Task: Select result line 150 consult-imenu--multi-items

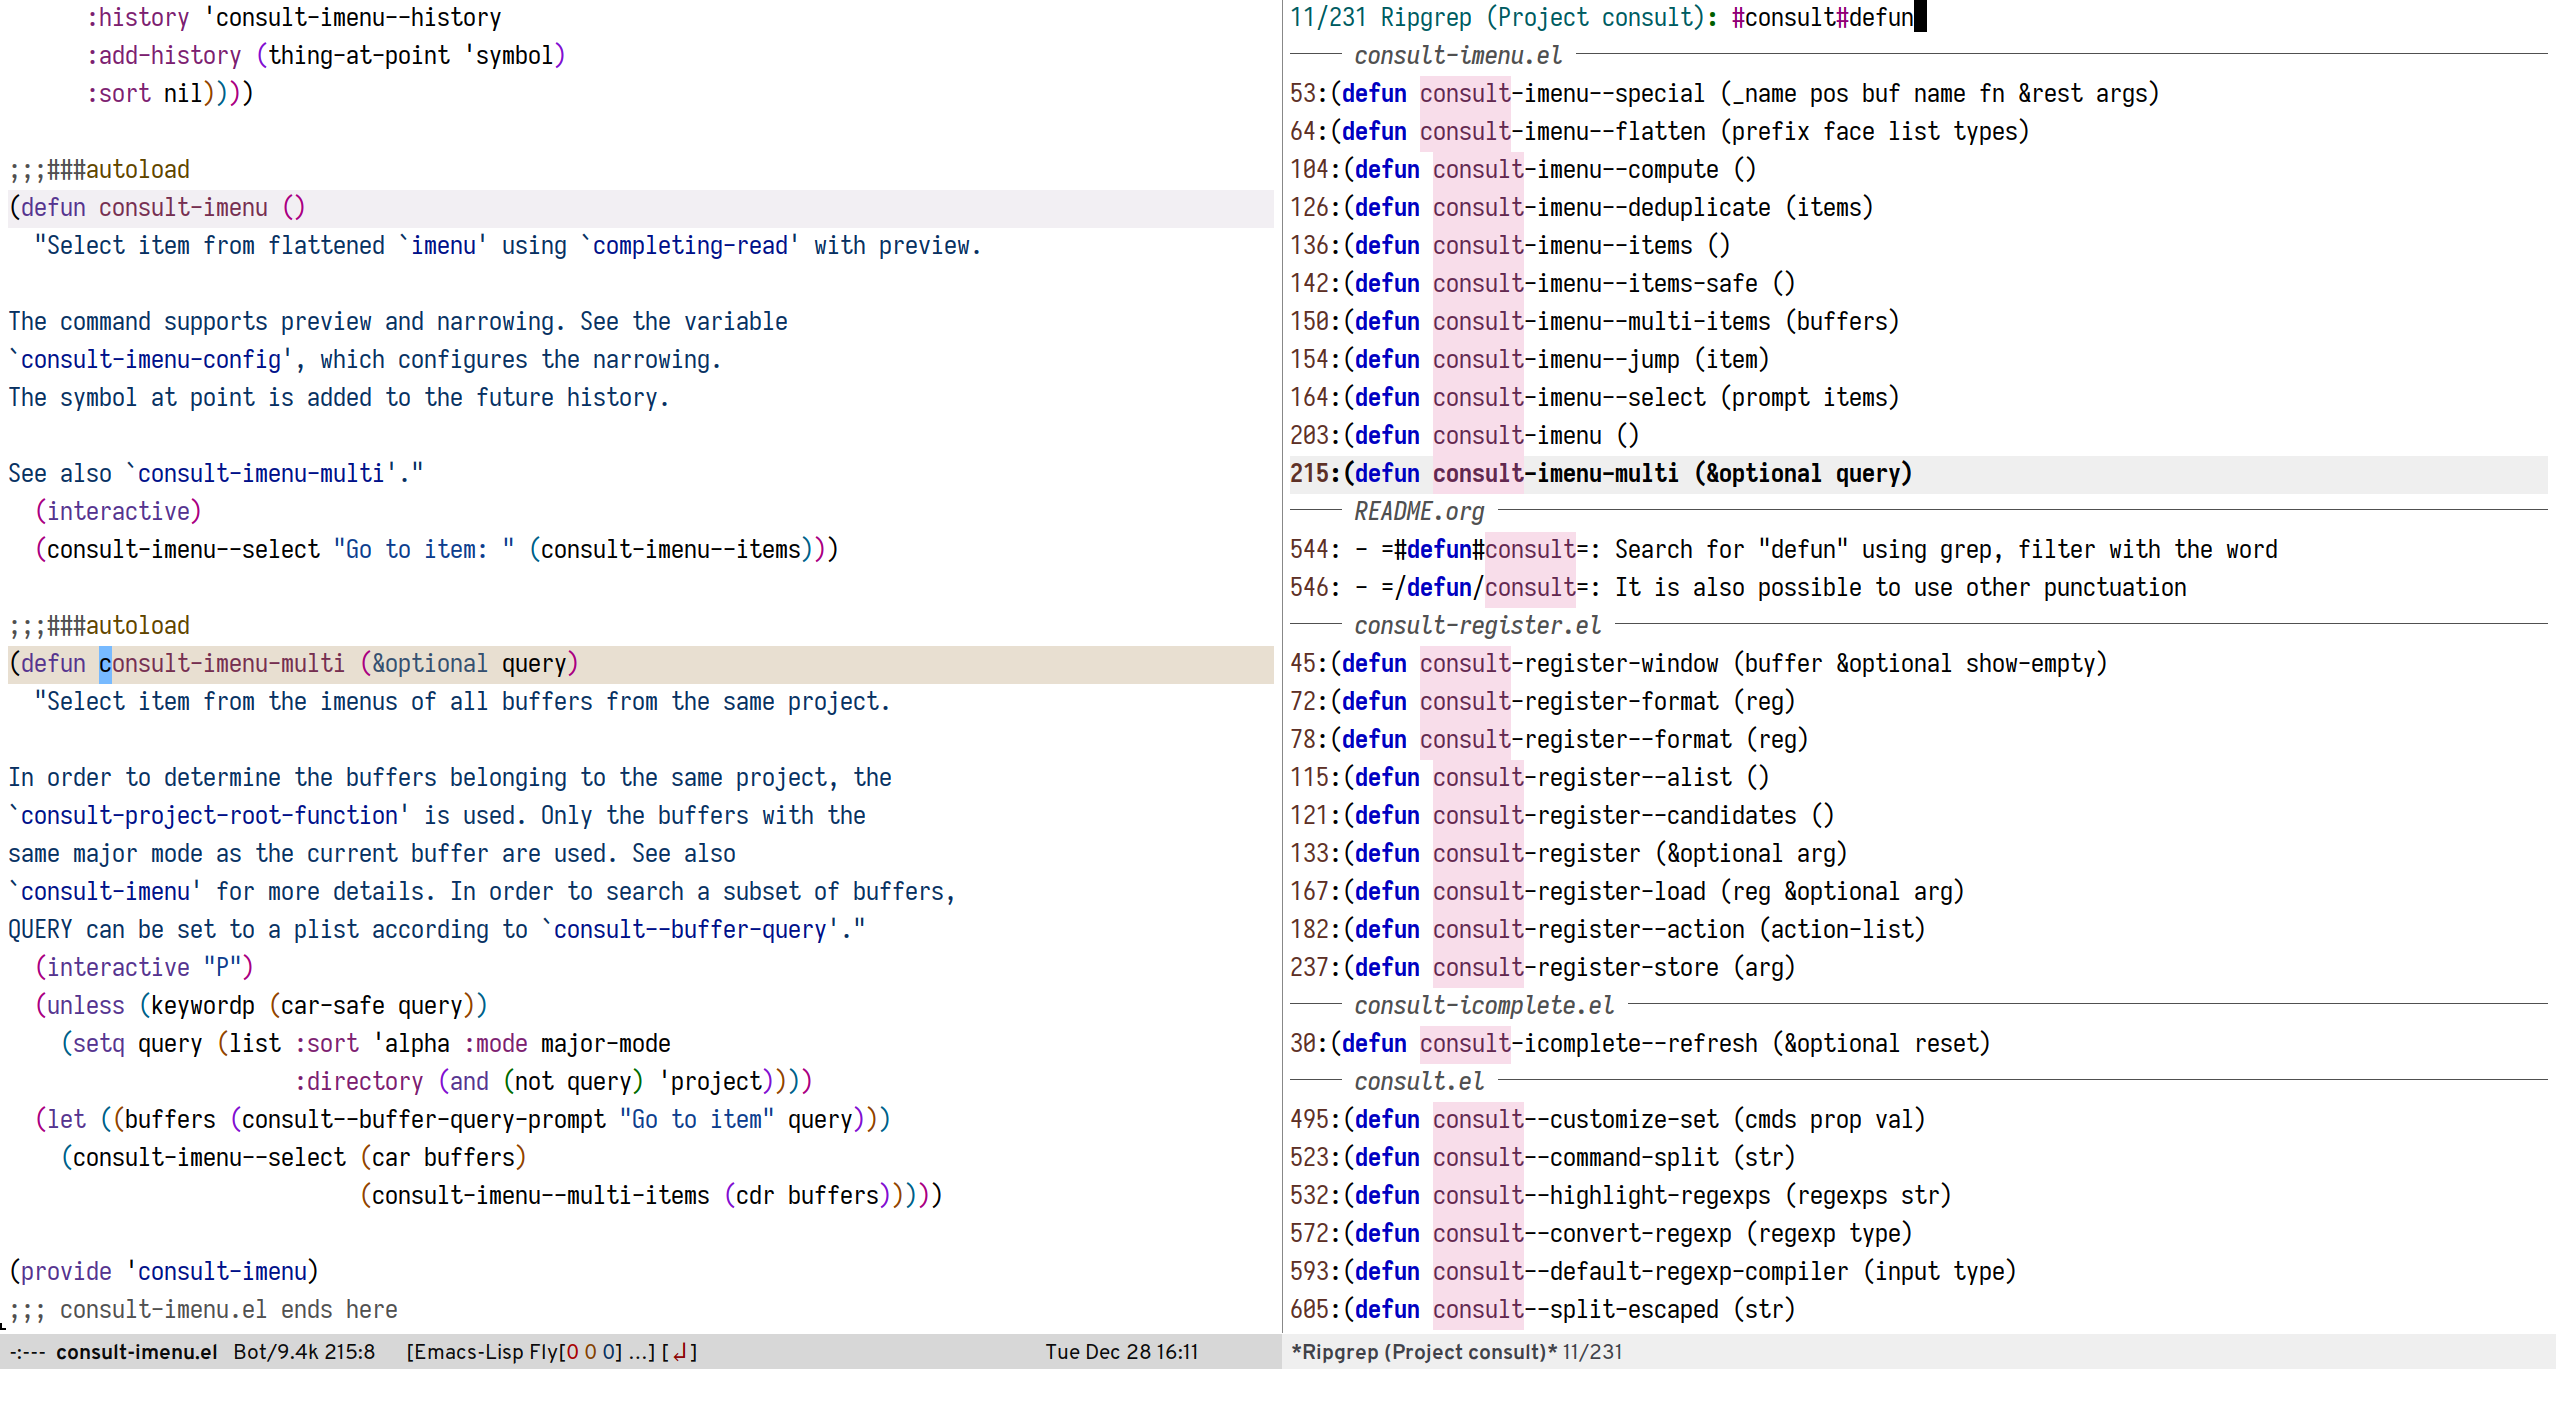Action: 1594,321
